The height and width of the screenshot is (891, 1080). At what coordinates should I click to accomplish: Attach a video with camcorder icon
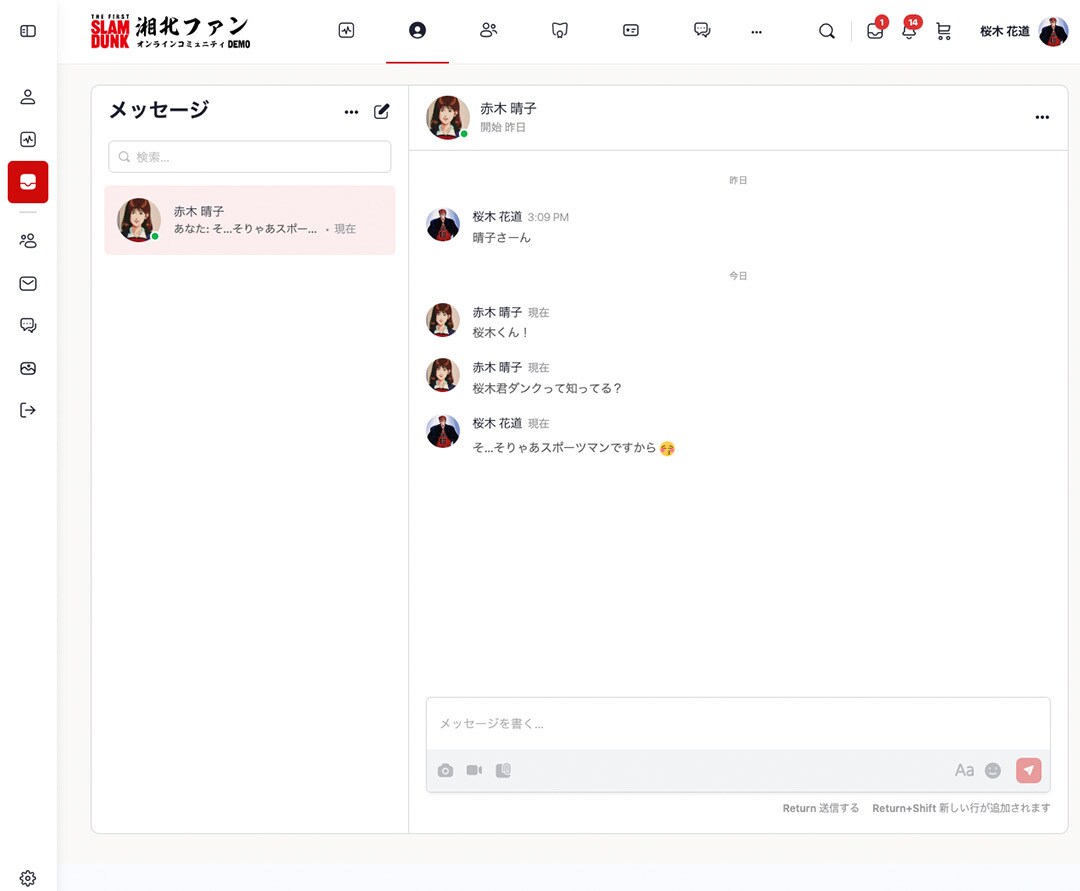coord(474,770)
